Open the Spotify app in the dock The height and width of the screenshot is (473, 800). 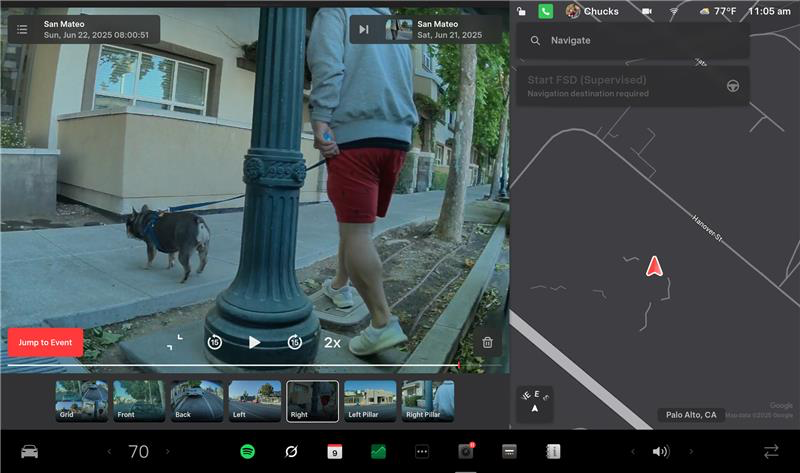click(x=247, y=452)
